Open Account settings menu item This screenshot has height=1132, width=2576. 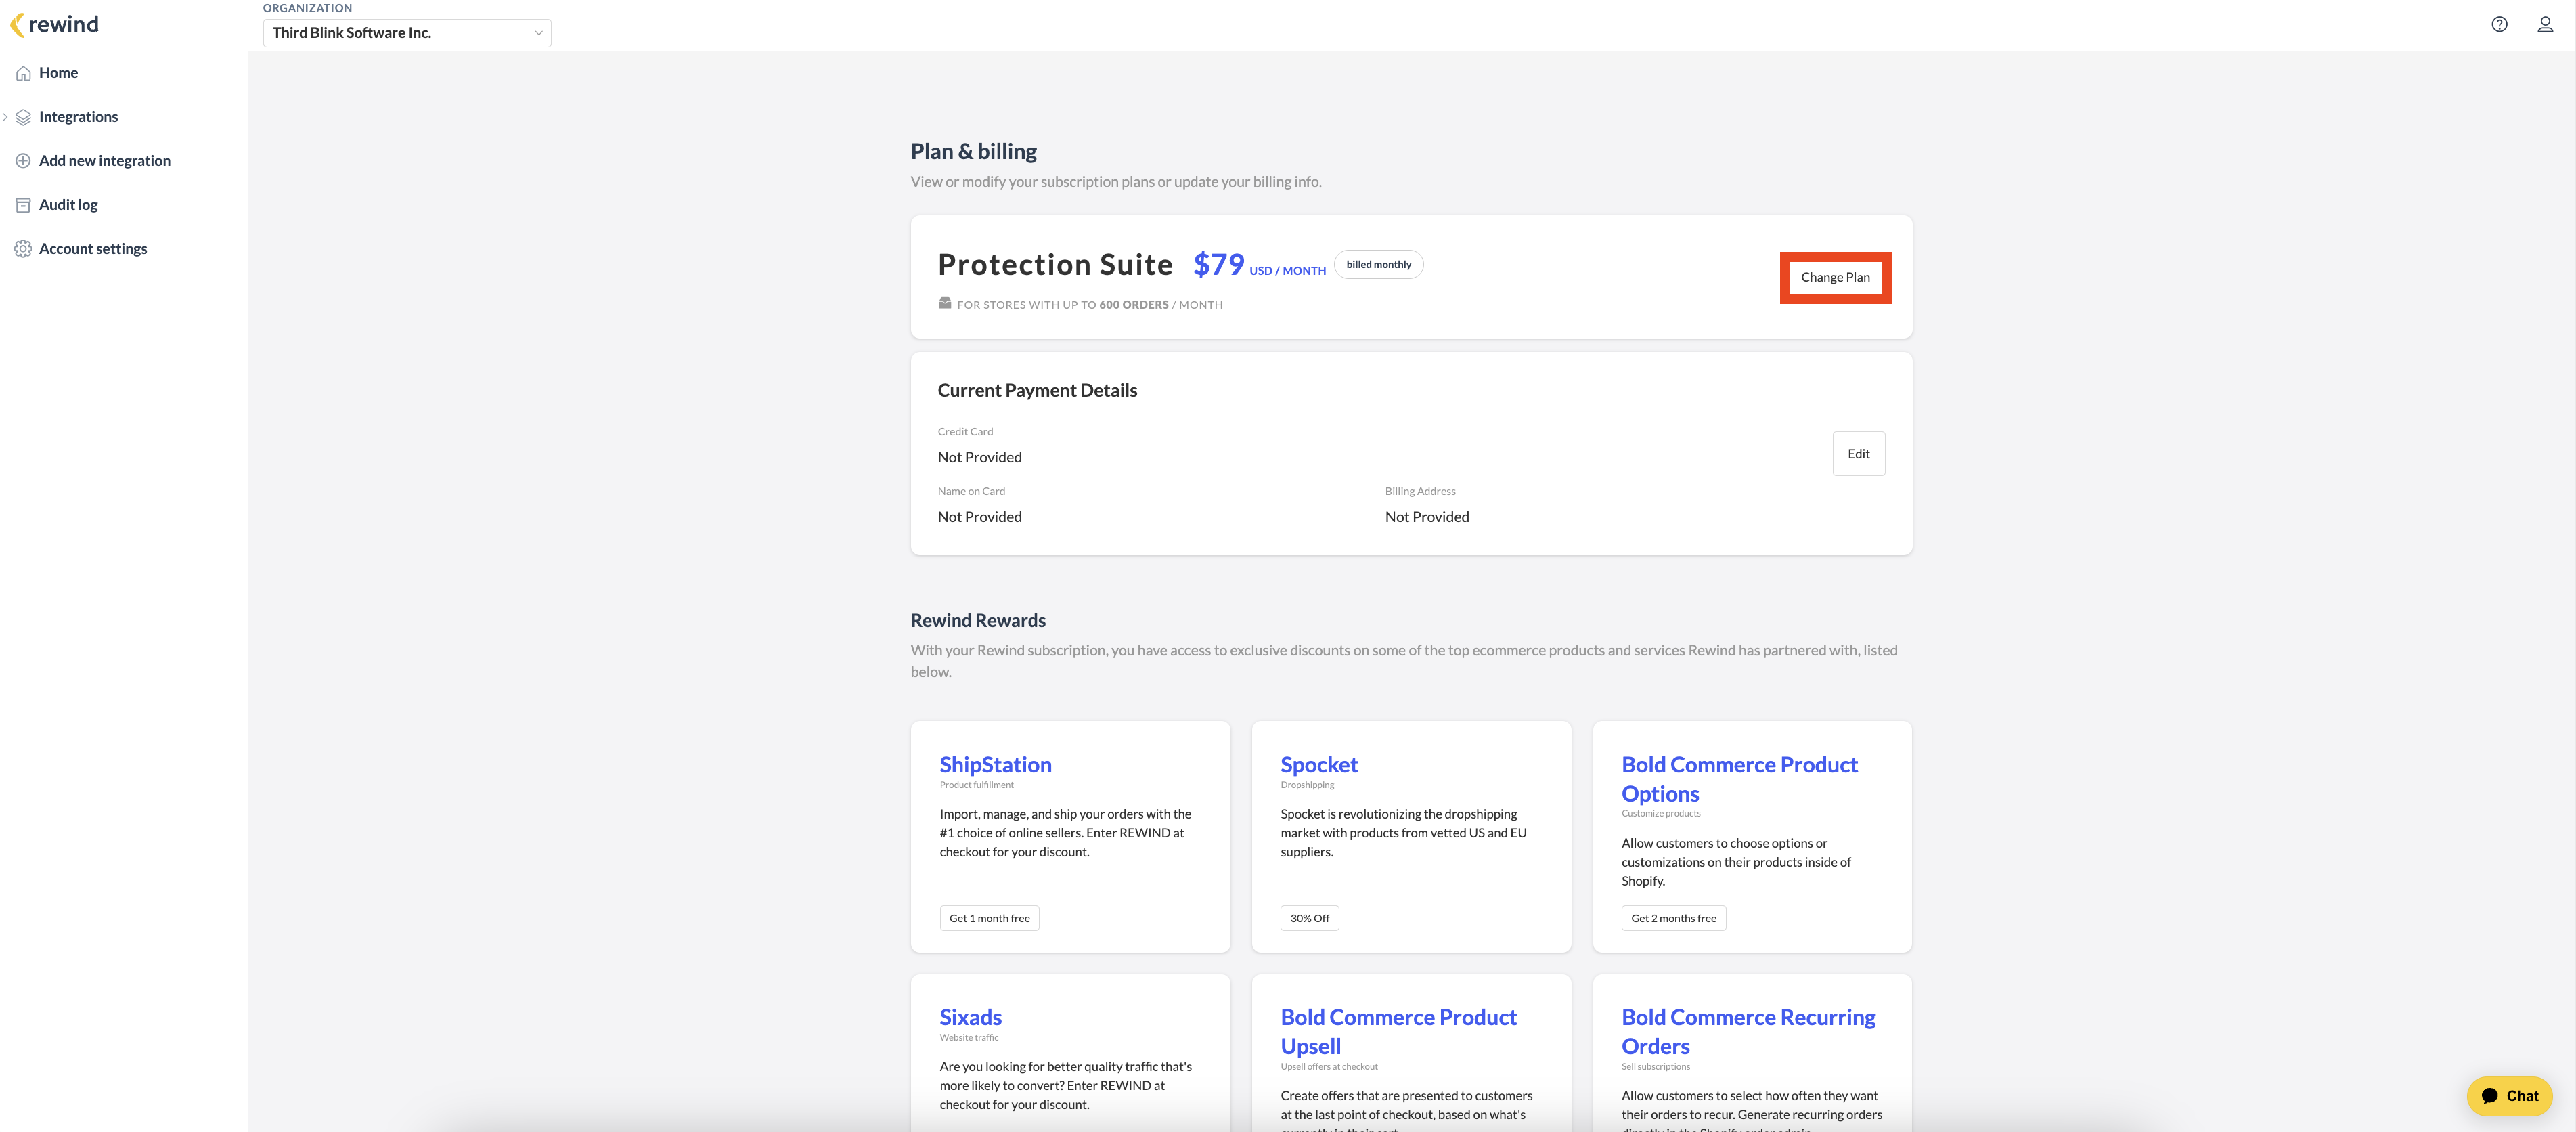click(x=93, y=249)
